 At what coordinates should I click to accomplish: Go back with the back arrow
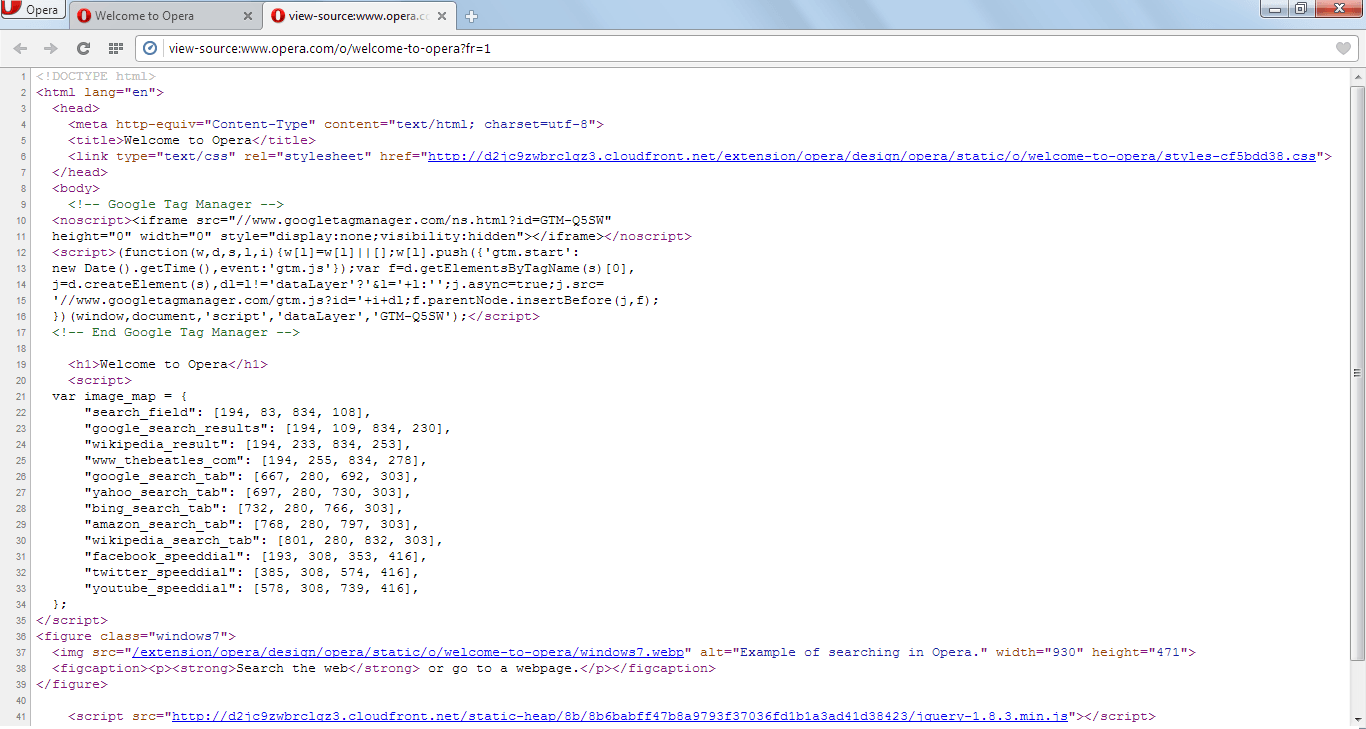pos(20,48)
